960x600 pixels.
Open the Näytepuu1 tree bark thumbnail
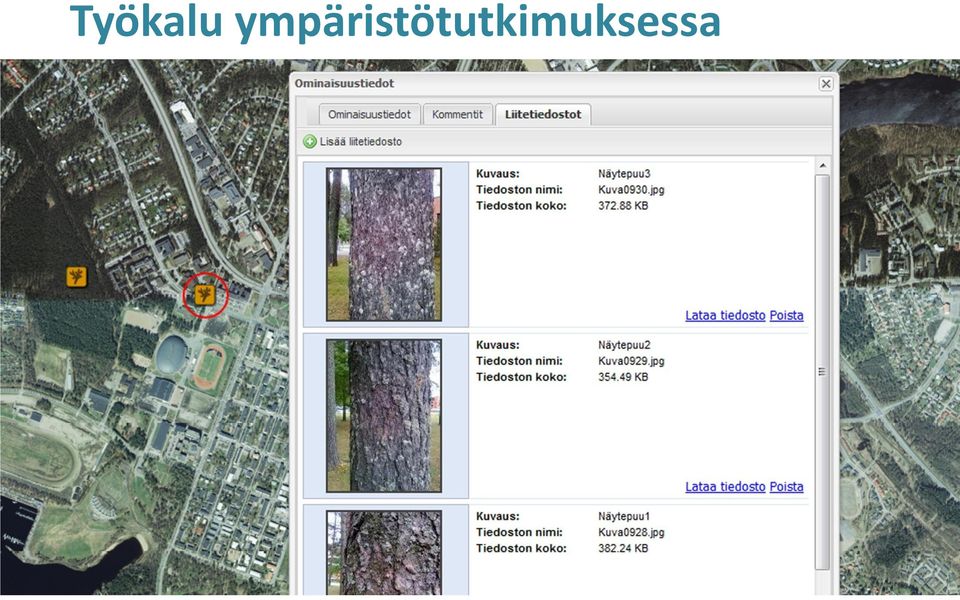(384, 553)
